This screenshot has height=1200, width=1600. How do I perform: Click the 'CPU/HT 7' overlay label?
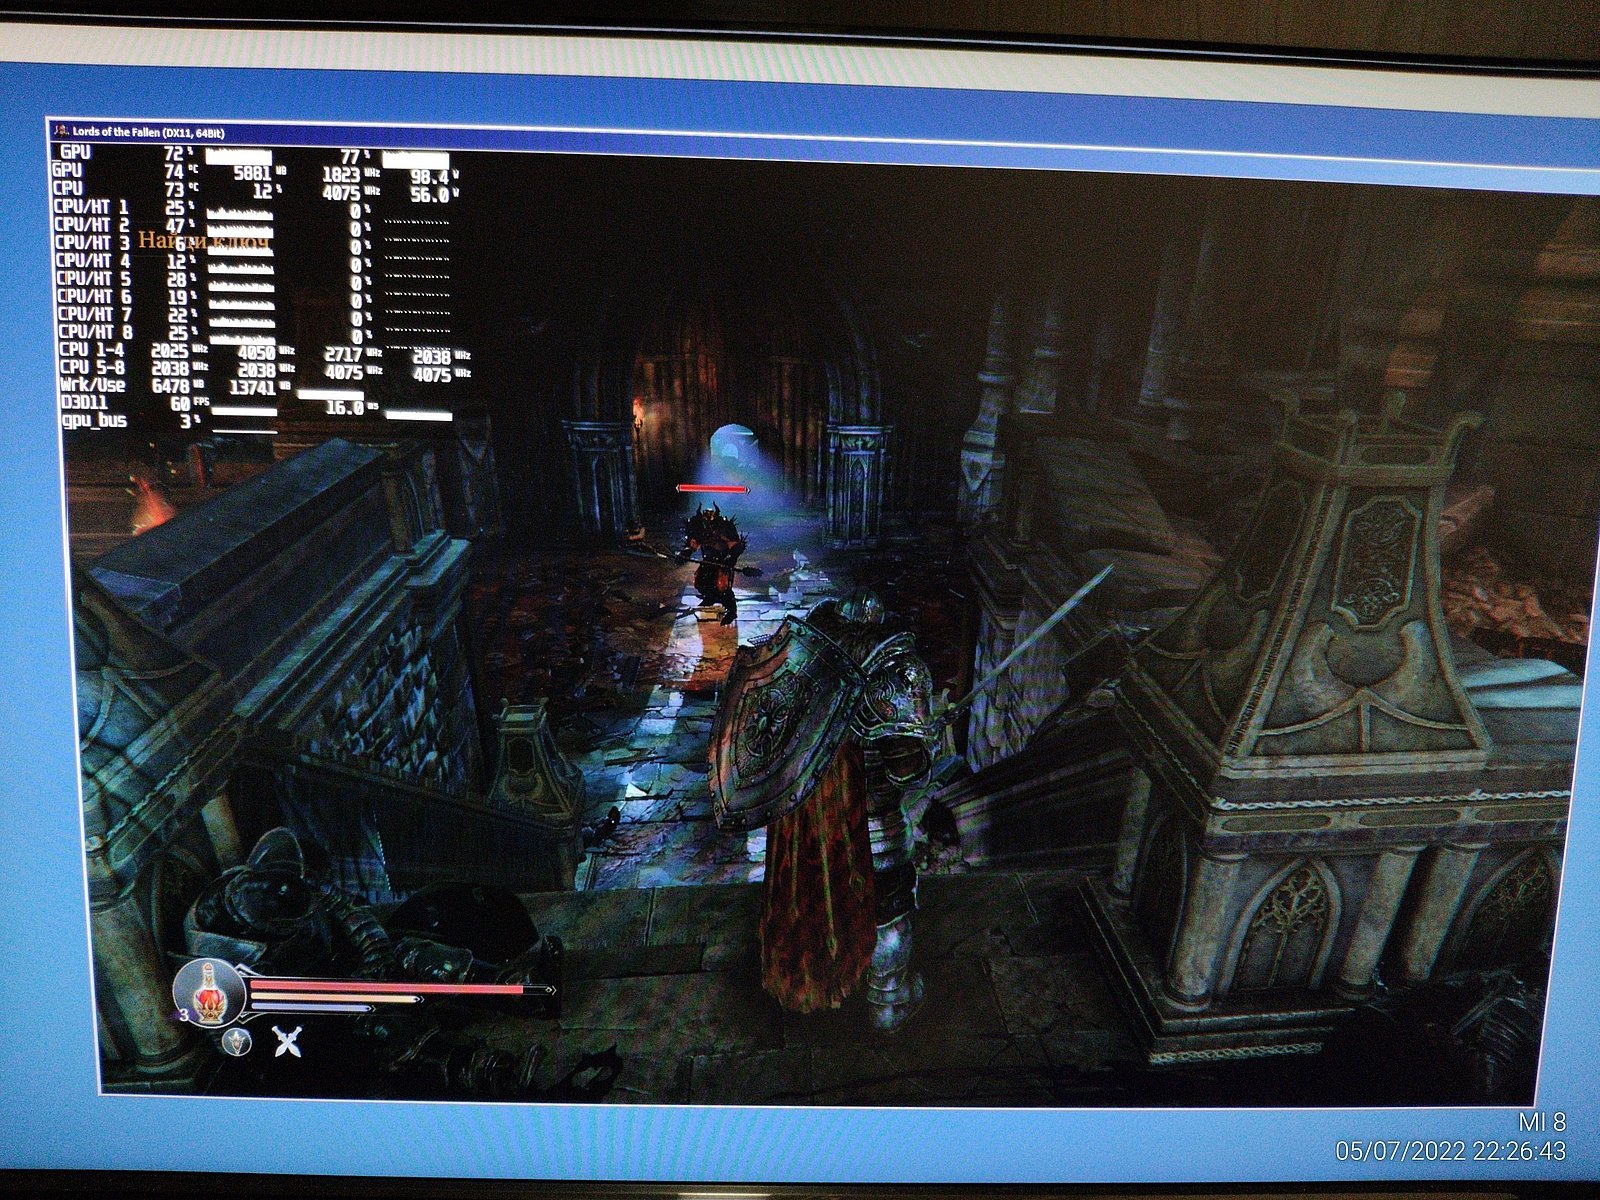click(x=94, y=315)
